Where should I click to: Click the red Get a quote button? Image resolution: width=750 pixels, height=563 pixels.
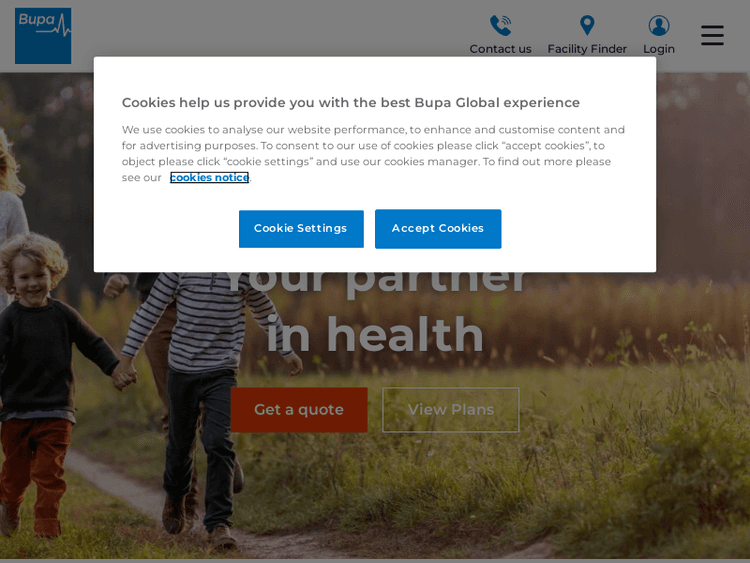tap(299, 410)
